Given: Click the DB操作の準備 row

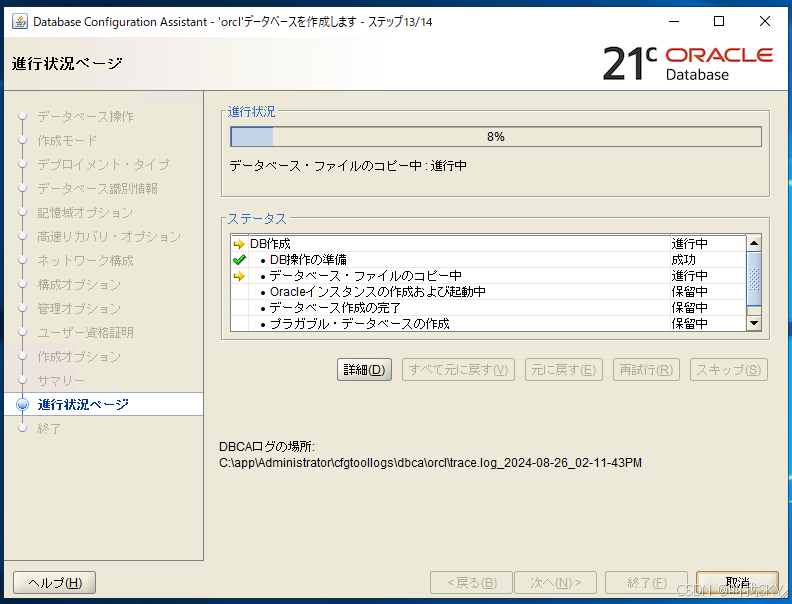Looking at the screenshot, I should click(x=488, y=260).
